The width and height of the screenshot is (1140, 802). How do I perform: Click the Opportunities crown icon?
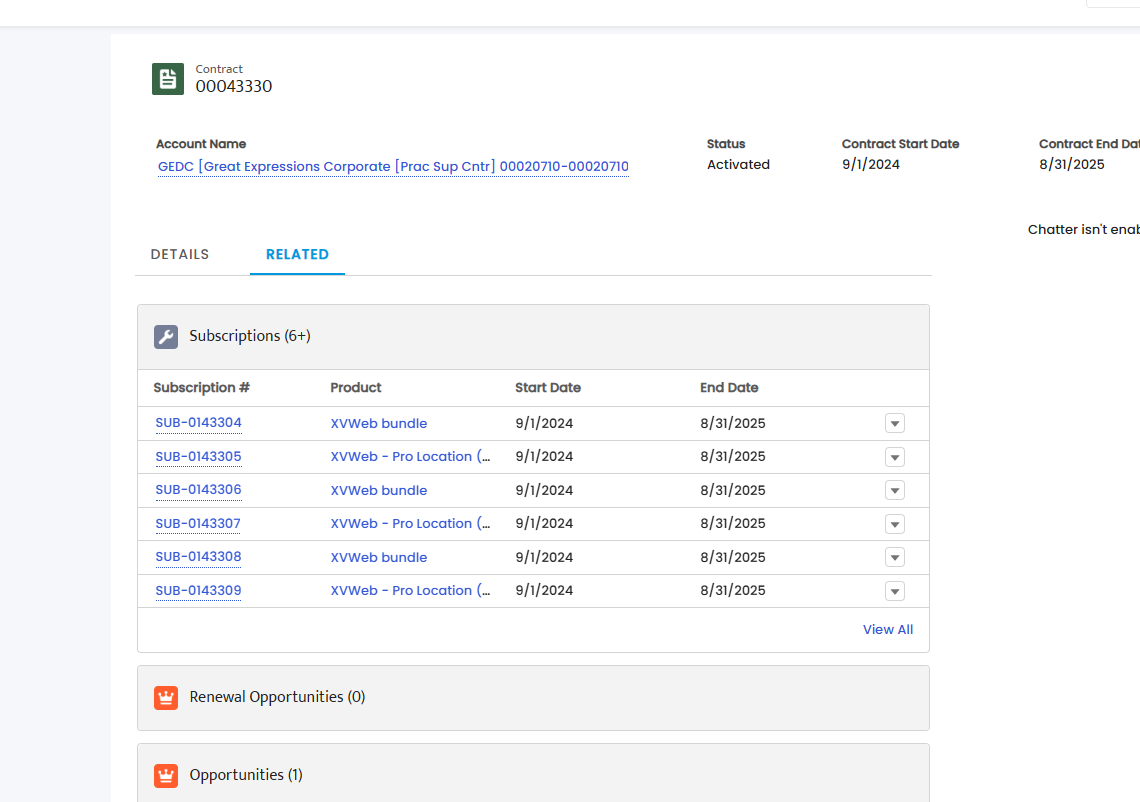[166, 775]
